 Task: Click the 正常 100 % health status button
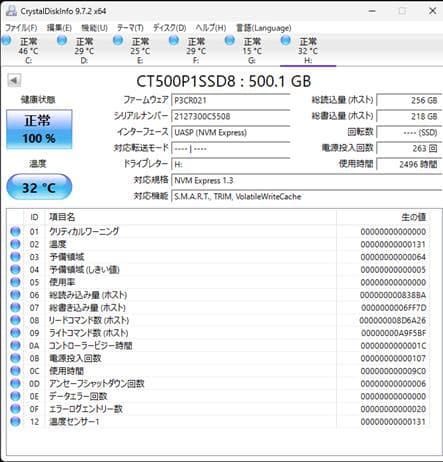coord(39,129)
